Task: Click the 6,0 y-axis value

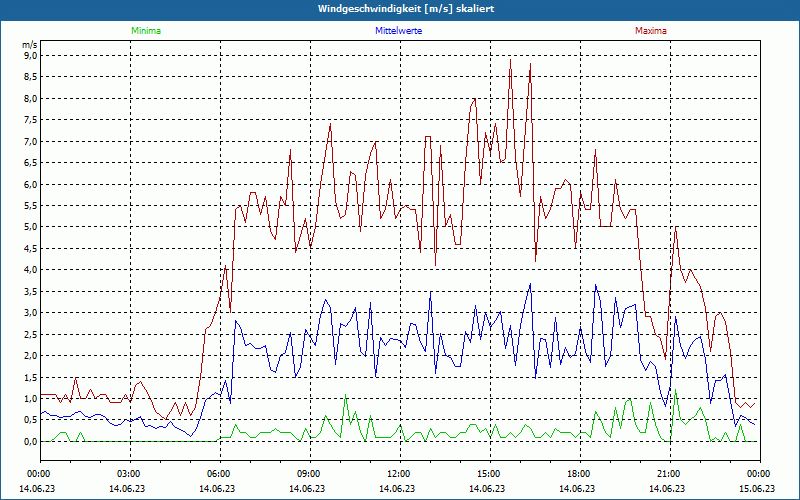Action: (x=31, y=184)
